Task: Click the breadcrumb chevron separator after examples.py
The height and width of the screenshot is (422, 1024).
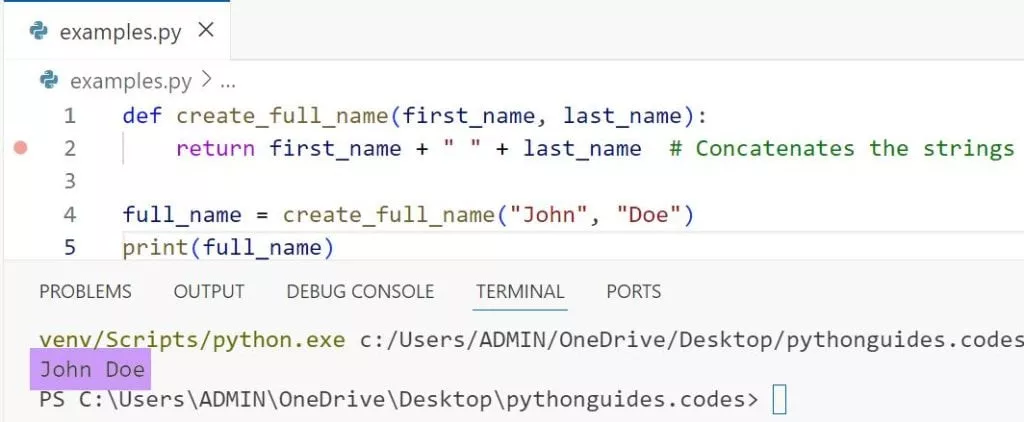Action: point(207,80)
